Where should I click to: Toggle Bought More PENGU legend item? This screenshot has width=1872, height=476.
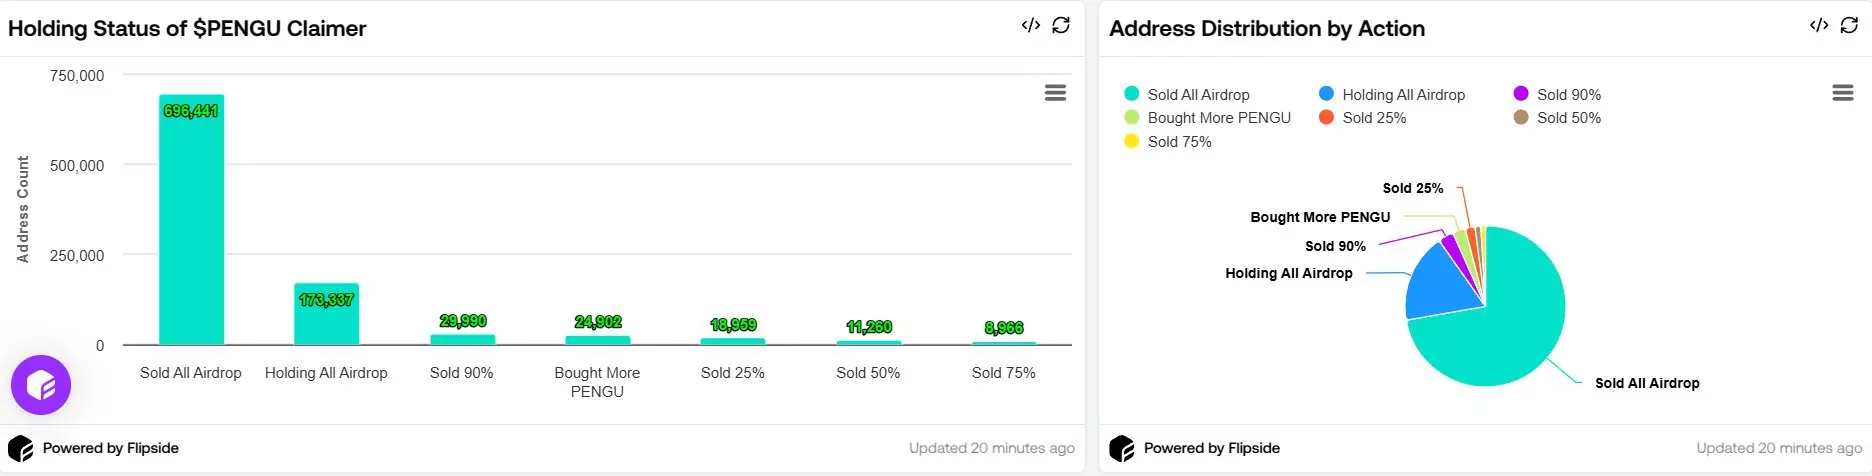pos(1218,118)
